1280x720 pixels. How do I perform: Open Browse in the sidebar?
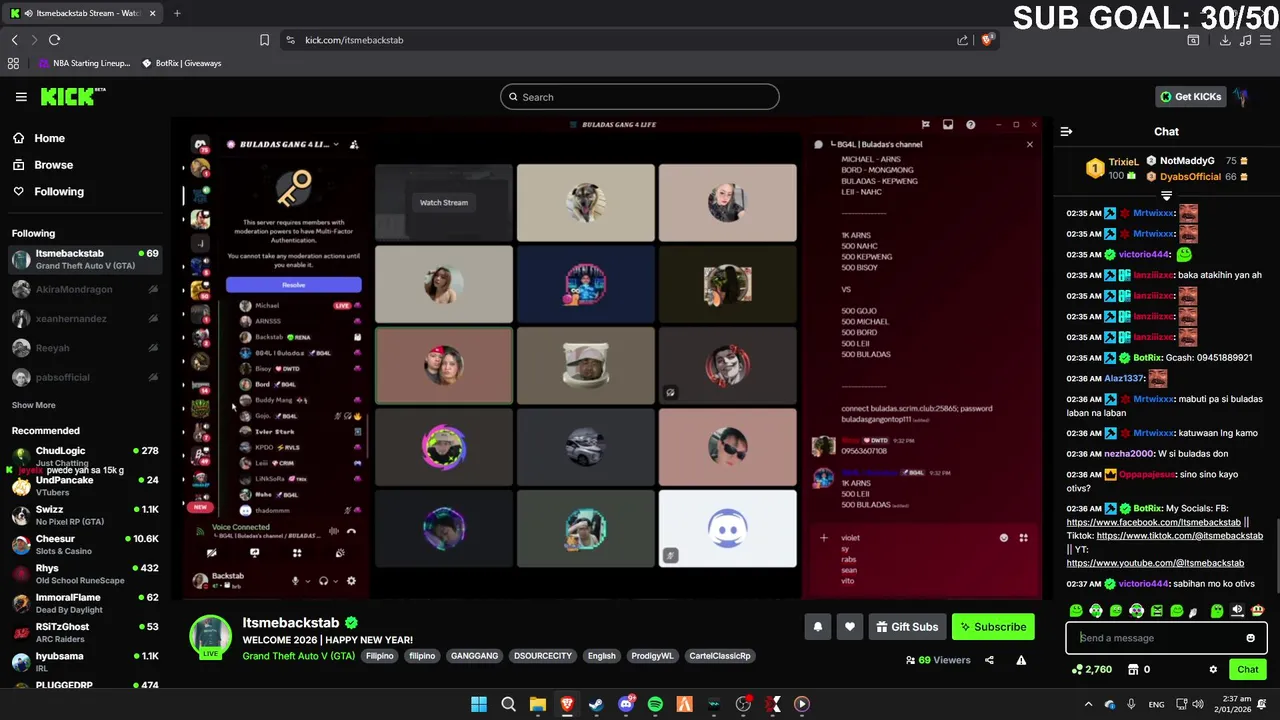(x=53, y=165)
